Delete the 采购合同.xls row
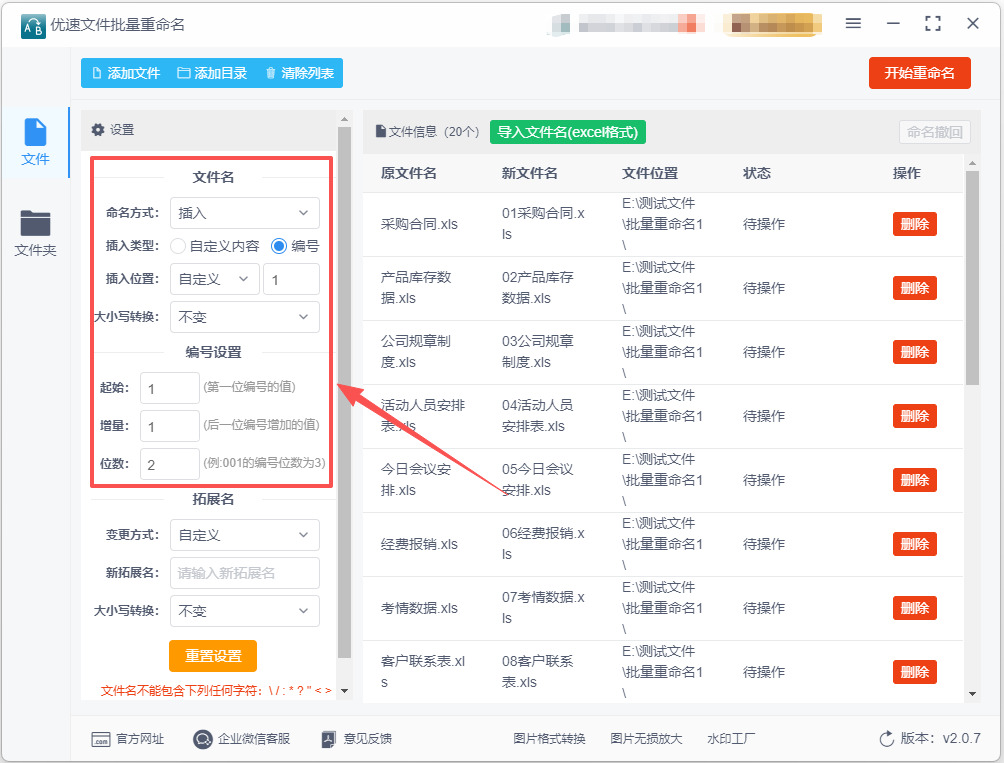 914,224
